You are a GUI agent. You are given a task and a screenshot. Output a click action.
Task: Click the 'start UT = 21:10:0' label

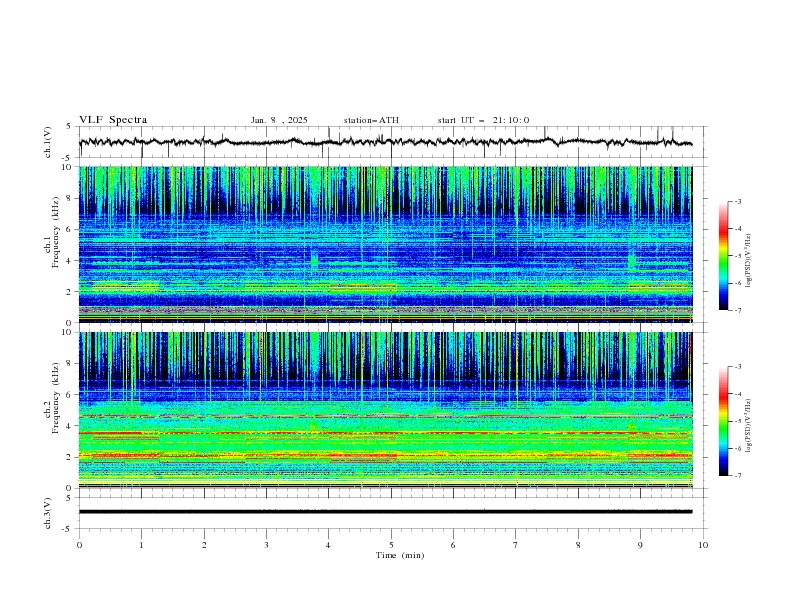coord(483,120)
